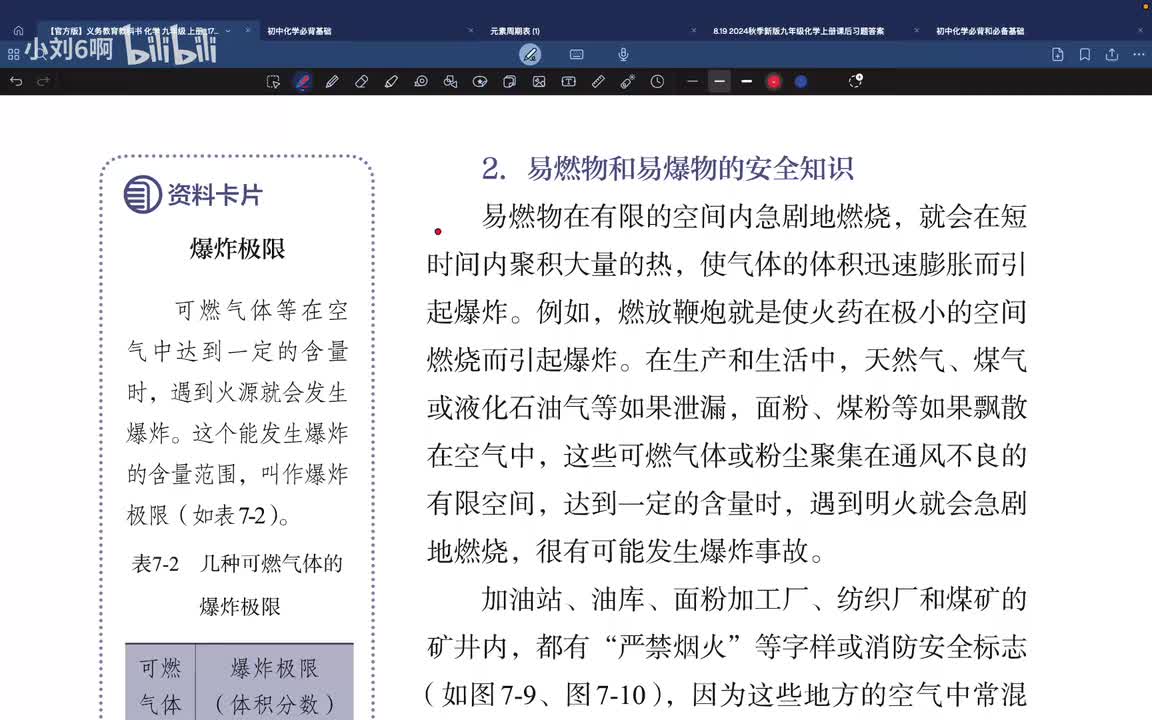Pick the blue color swatch

pyautogui.click(x=801, y=82)
